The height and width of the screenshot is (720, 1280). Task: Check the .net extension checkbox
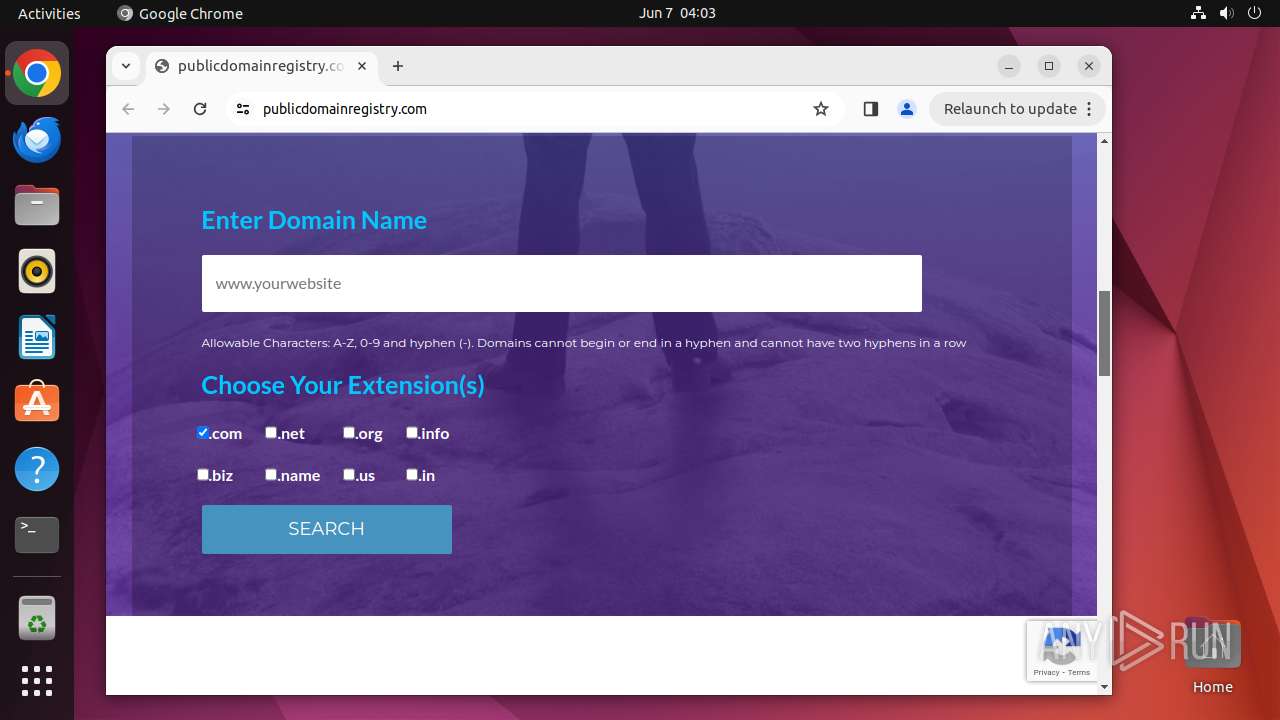271,432
